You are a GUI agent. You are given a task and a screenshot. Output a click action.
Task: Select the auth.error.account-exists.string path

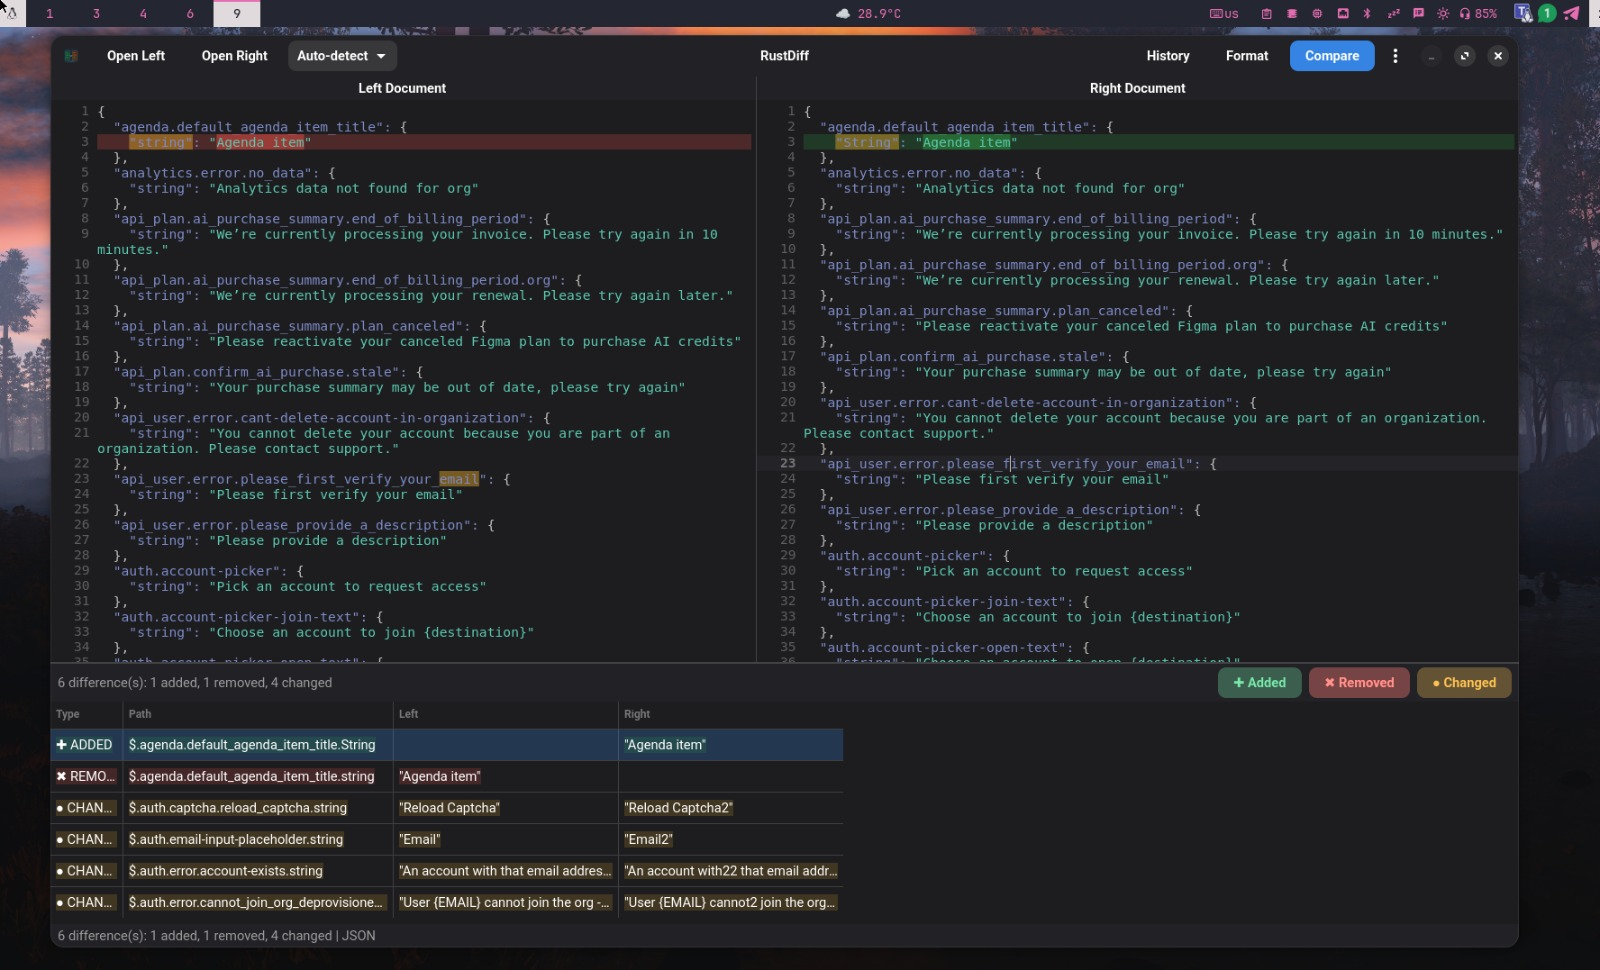pyautogui.click(x=226, y=871)
